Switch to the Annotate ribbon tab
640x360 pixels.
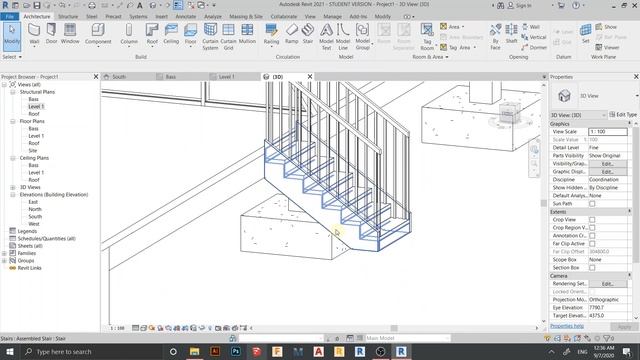coord(186,16)
